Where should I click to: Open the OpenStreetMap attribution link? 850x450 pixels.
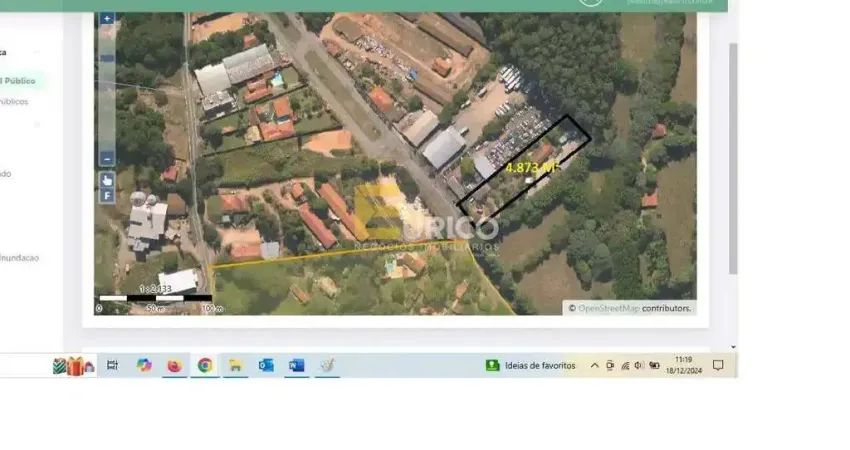coord(608,308)
